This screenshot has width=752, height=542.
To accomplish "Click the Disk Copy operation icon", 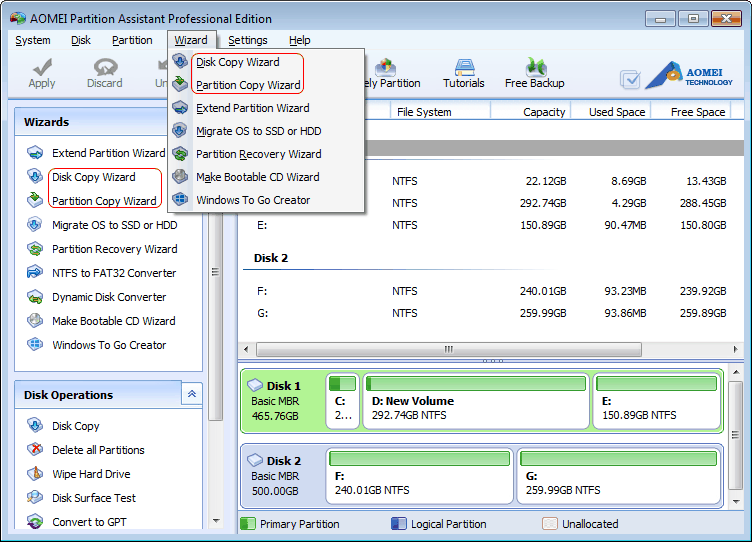I will [35, 425].
